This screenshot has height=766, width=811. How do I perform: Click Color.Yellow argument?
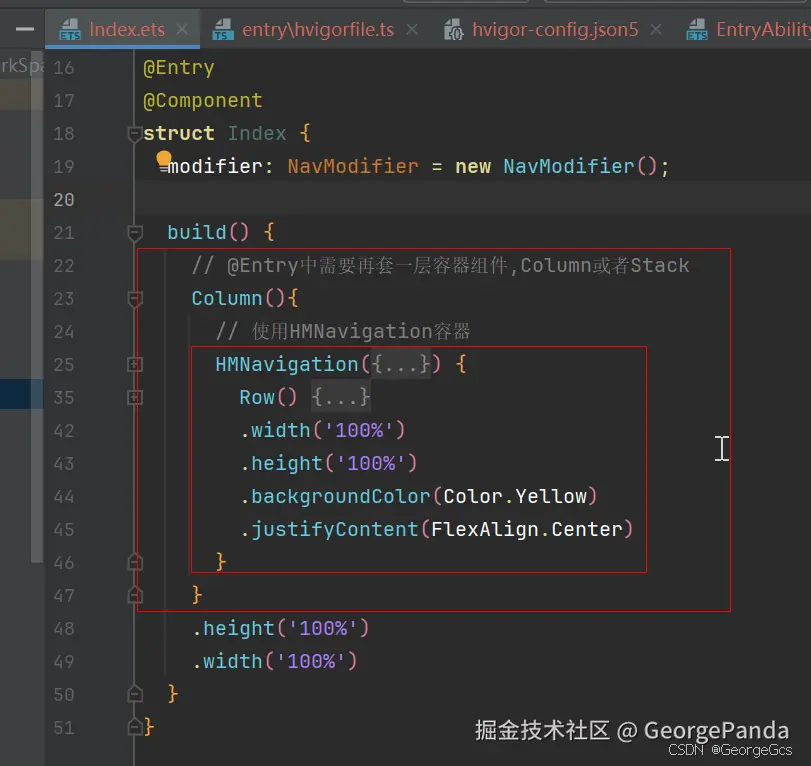tap(515, 497)
